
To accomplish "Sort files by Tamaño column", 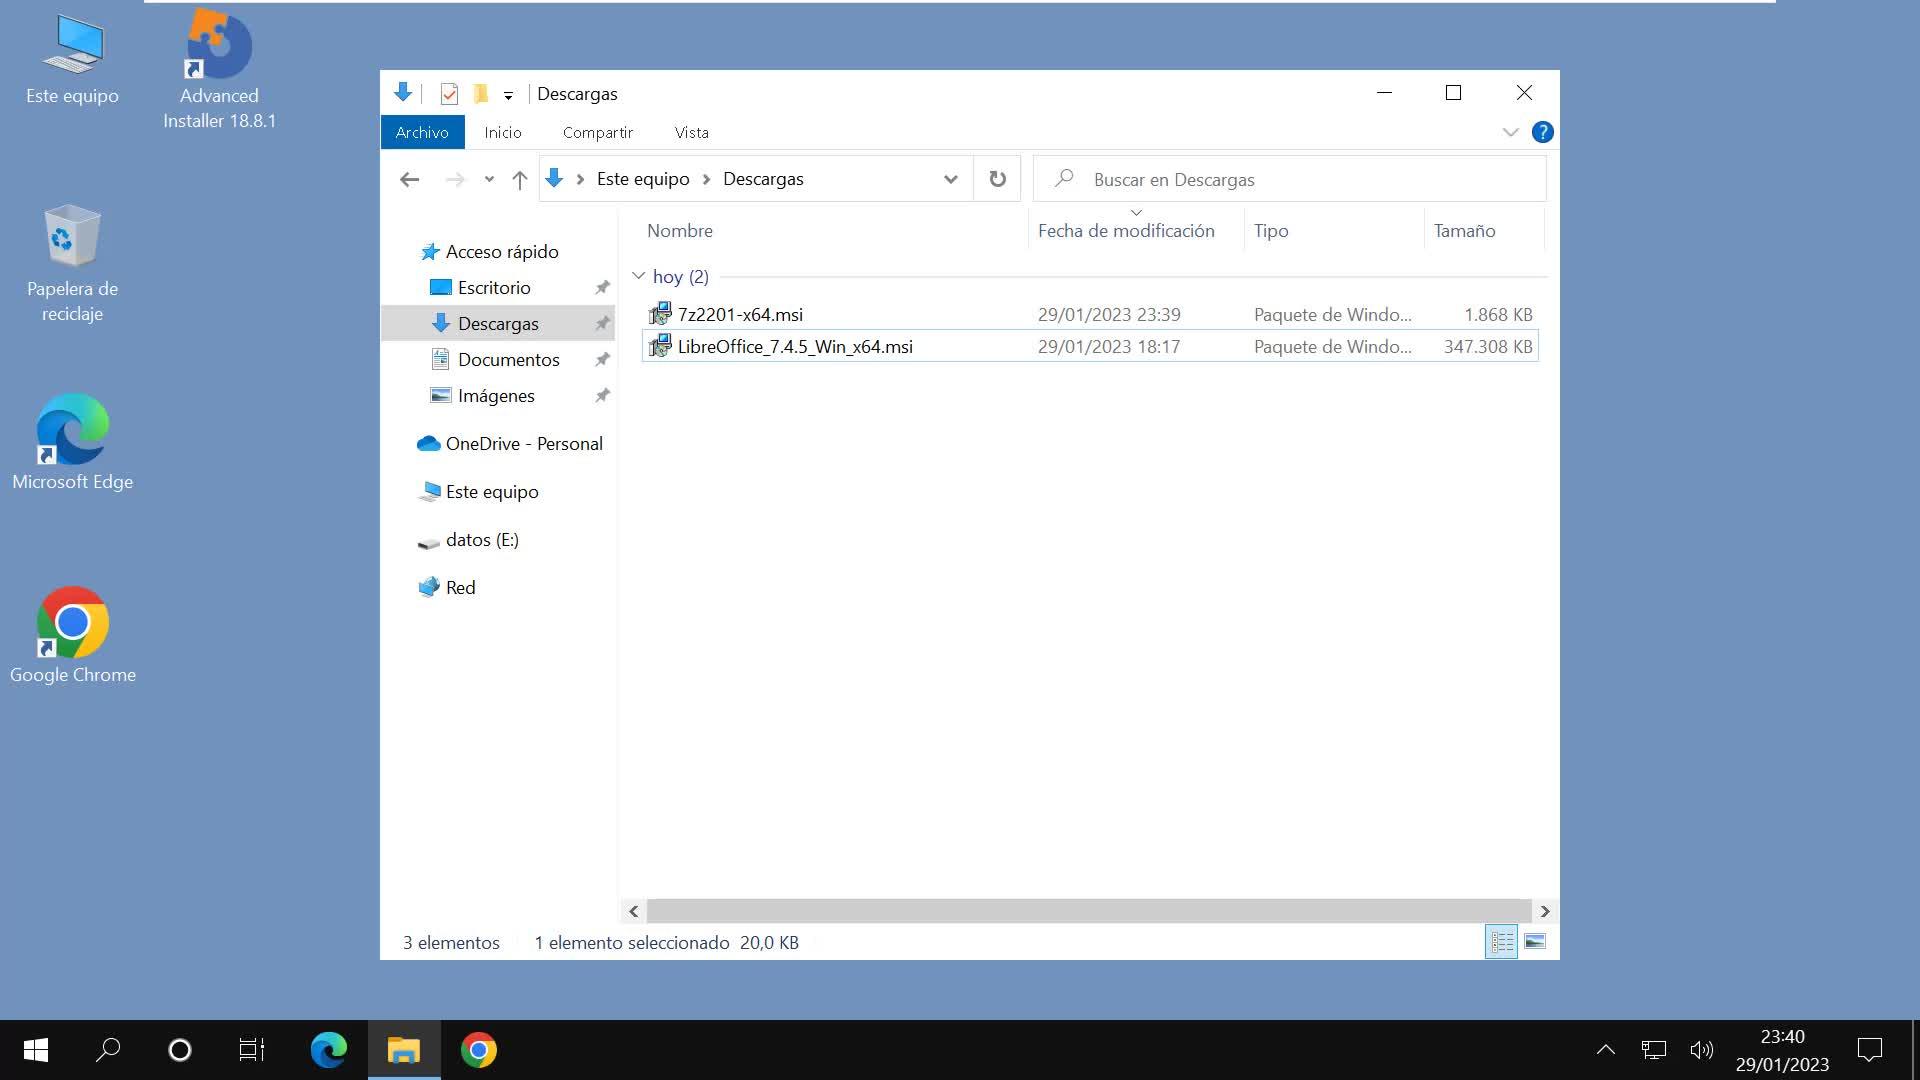I will (1464, 231).
